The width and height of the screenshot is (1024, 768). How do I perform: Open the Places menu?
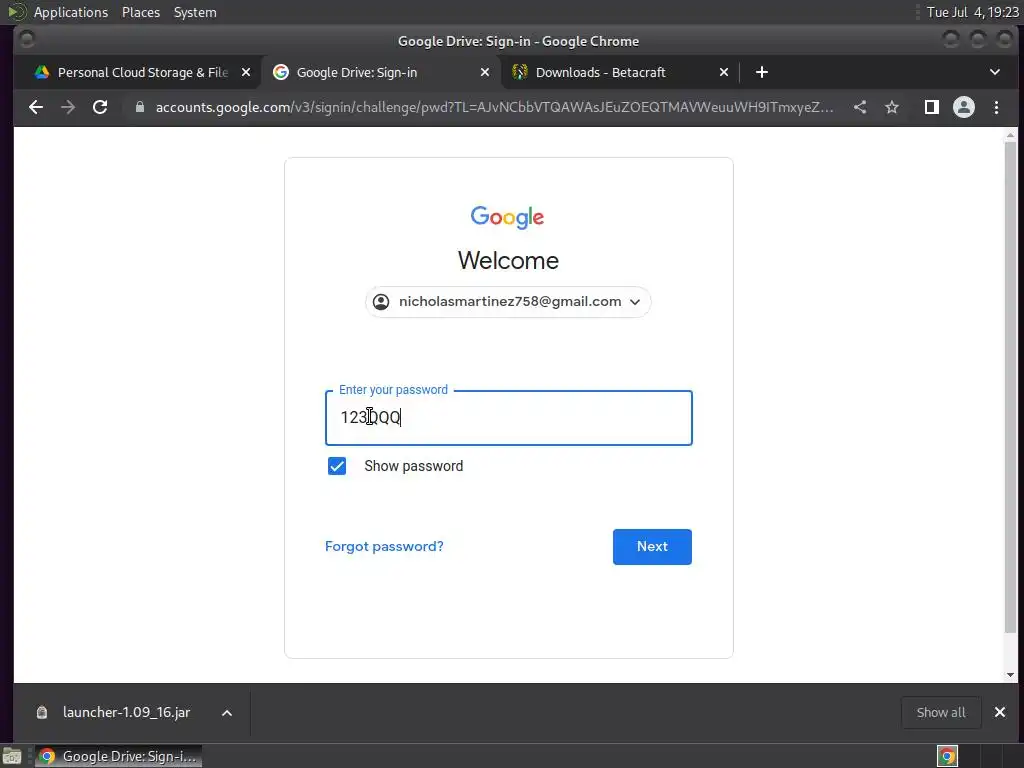(x=141, y=12)
